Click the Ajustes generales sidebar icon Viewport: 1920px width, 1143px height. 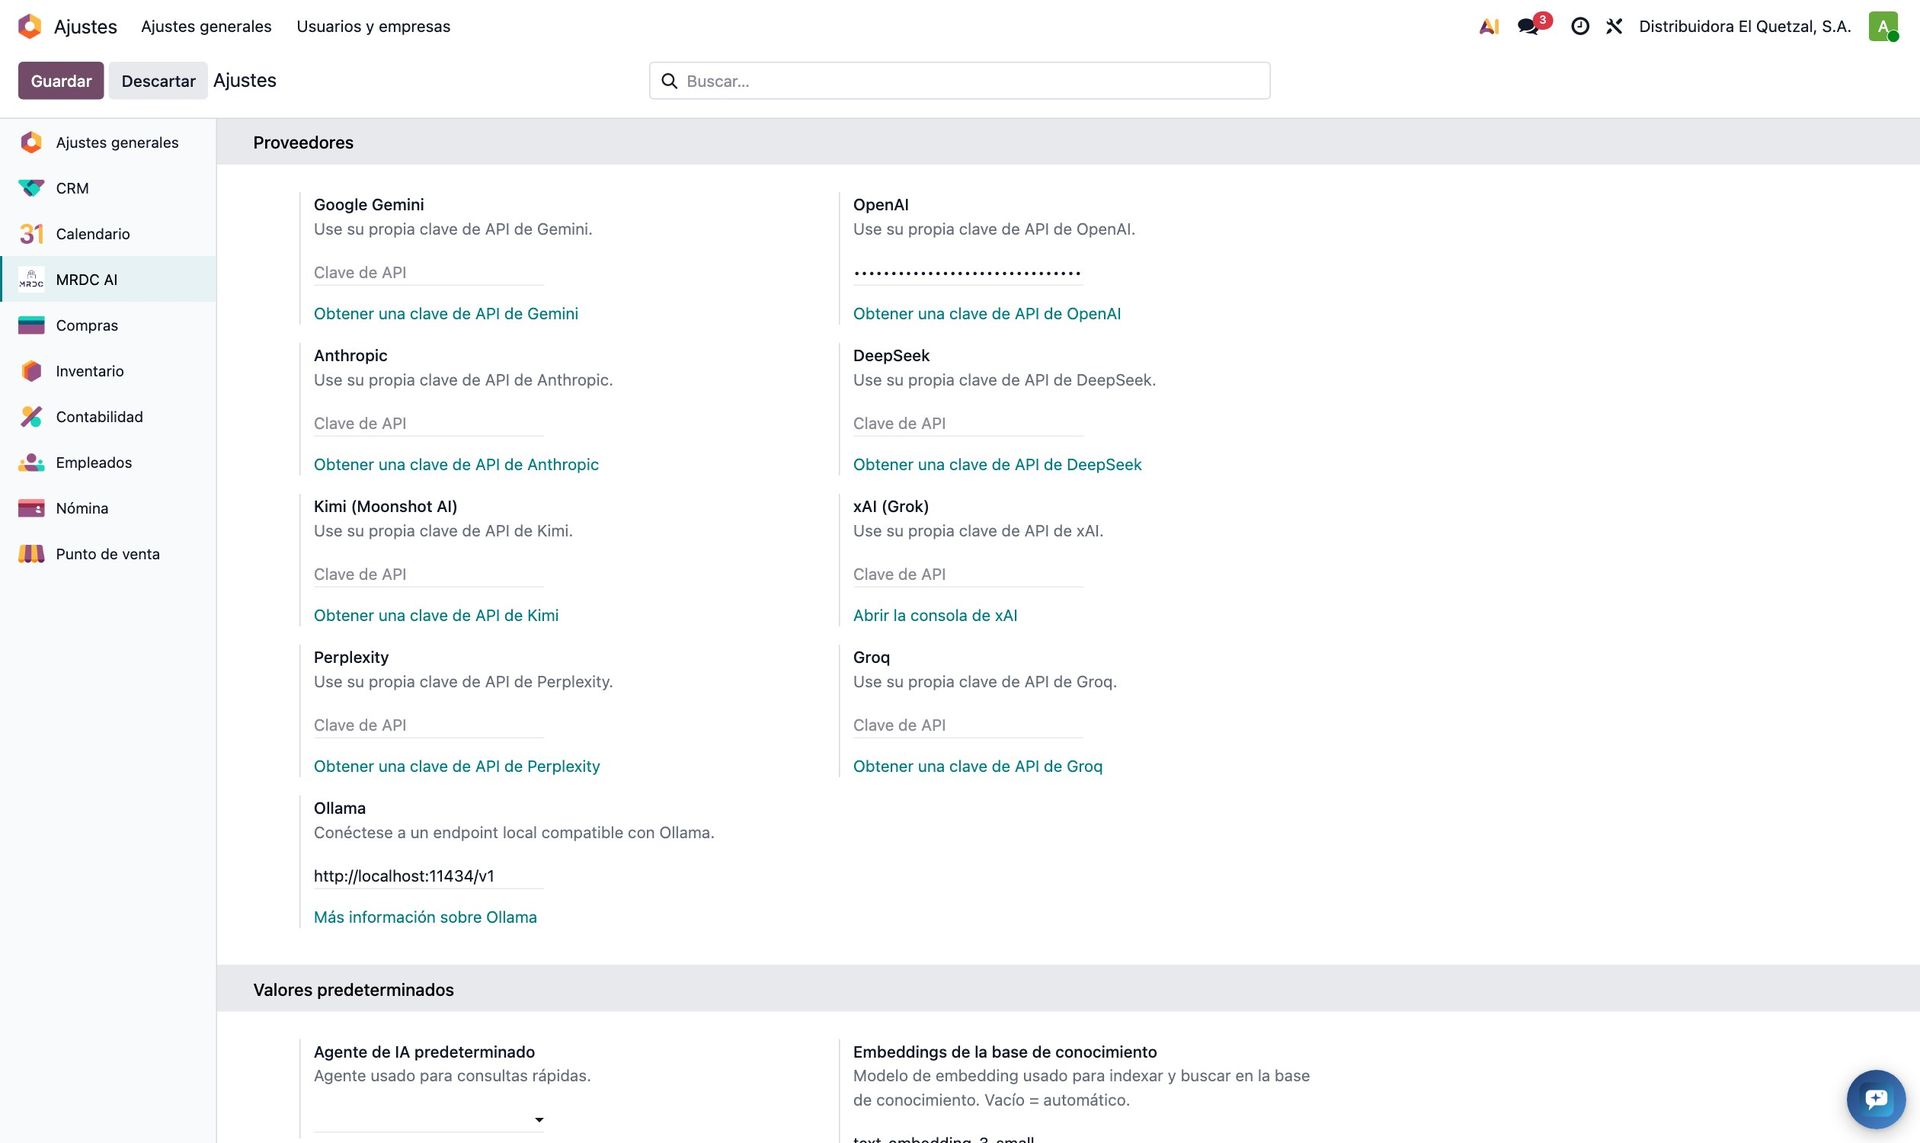click(31, 142)
